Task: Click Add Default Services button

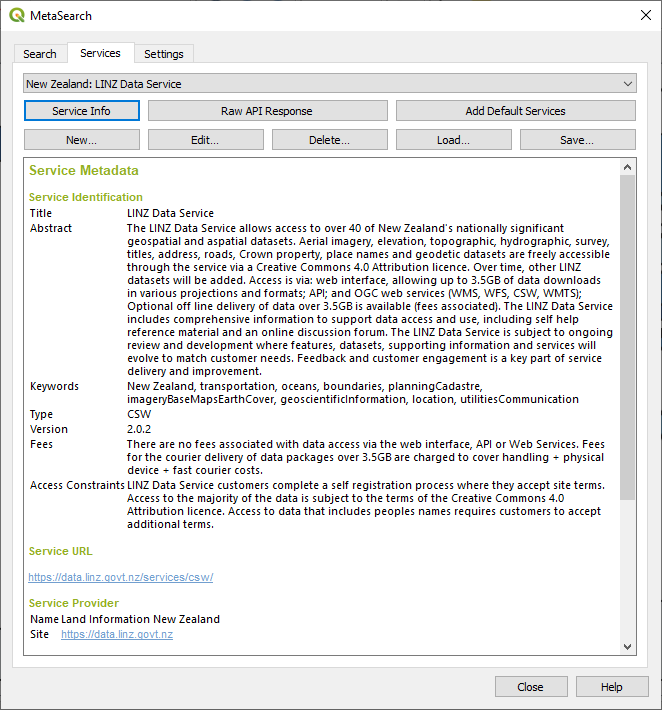Action: [515, 111]
